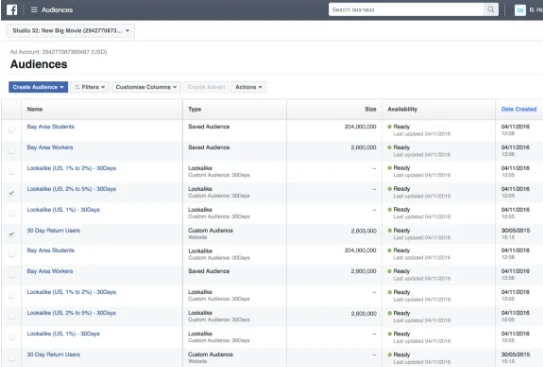The image size is (543, 367).
Task: Tick the unchecked 30 Day Return Users checkbox
Action: (11, 358)
